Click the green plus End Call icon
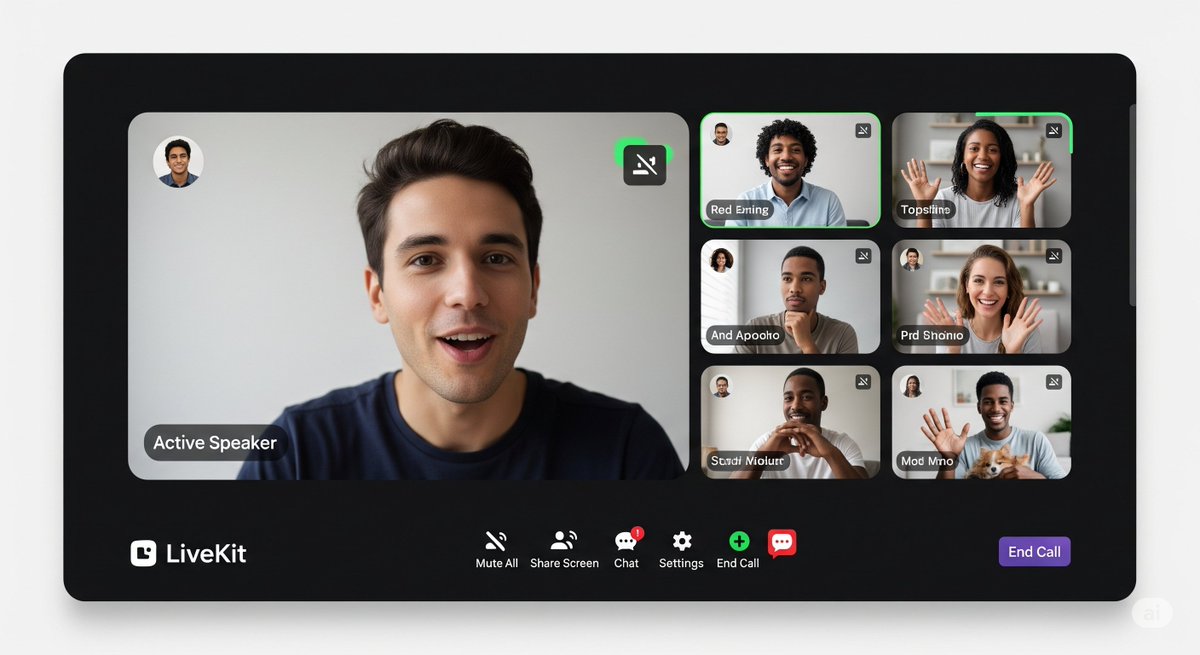Image resolution: width=1200 pixels, height=655 pixels. [x=737, y=540]
